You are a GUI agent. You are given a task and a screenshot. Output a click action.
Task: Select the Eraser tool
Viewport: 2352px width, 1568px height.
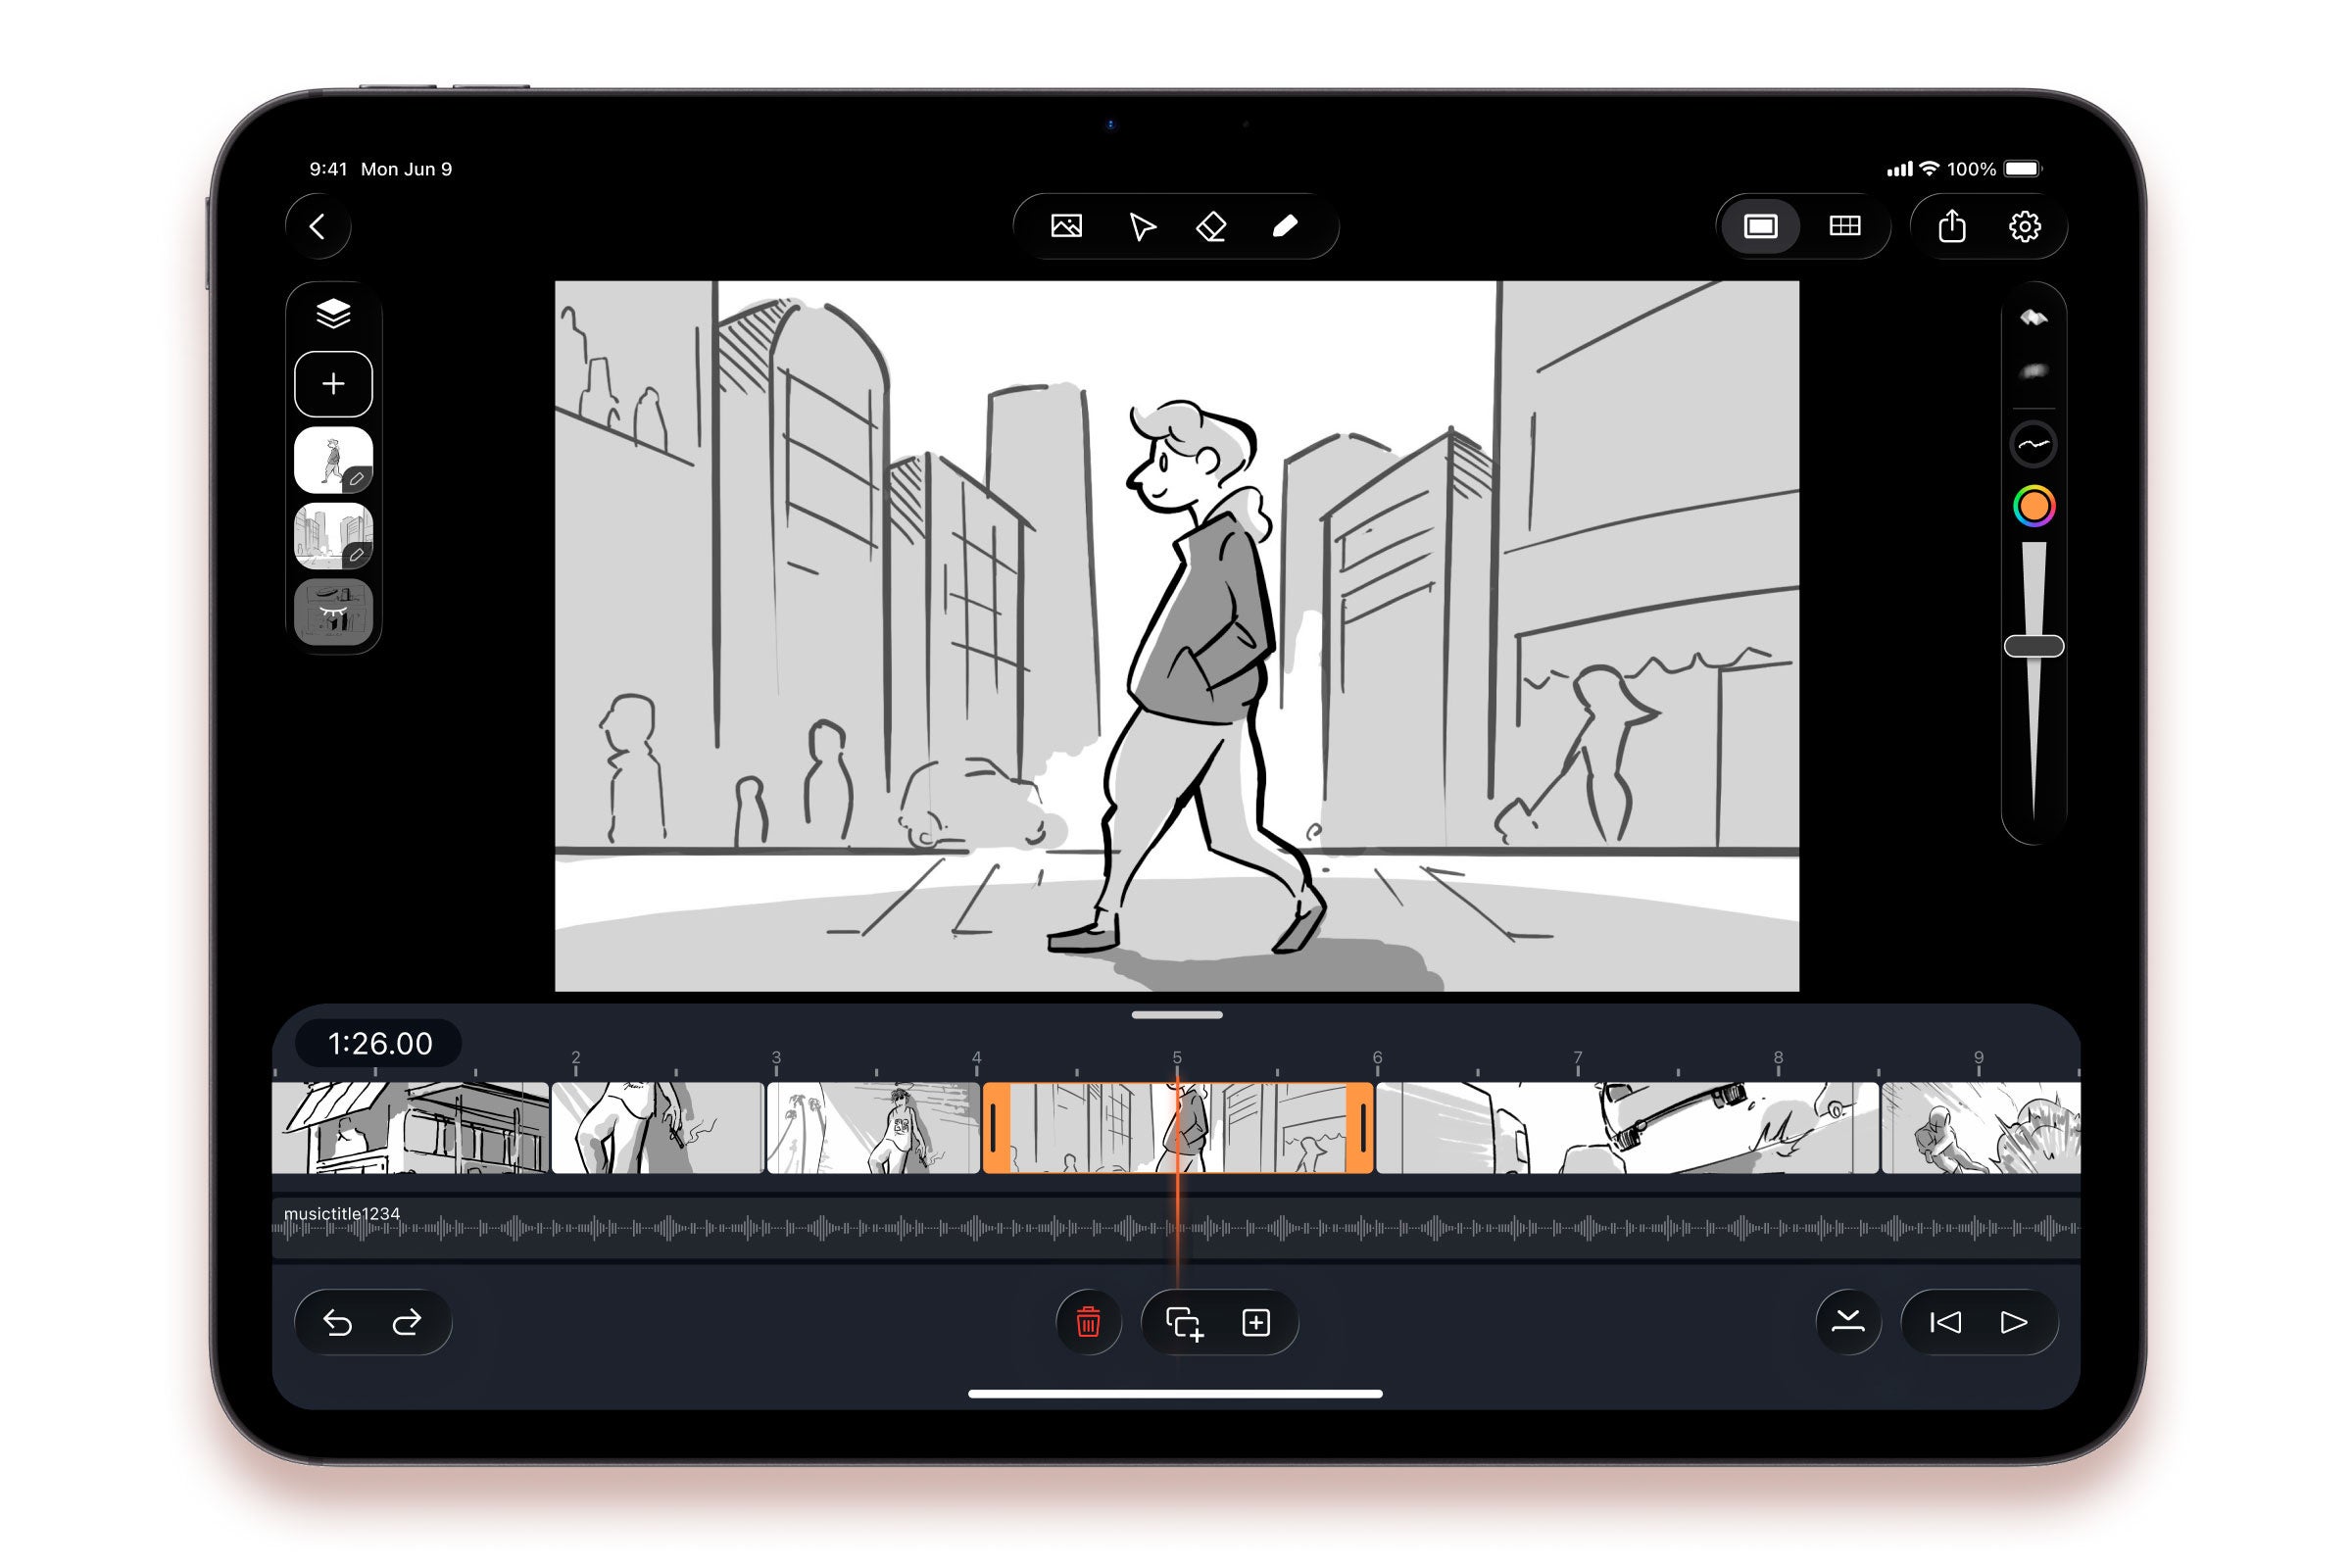1211,227
